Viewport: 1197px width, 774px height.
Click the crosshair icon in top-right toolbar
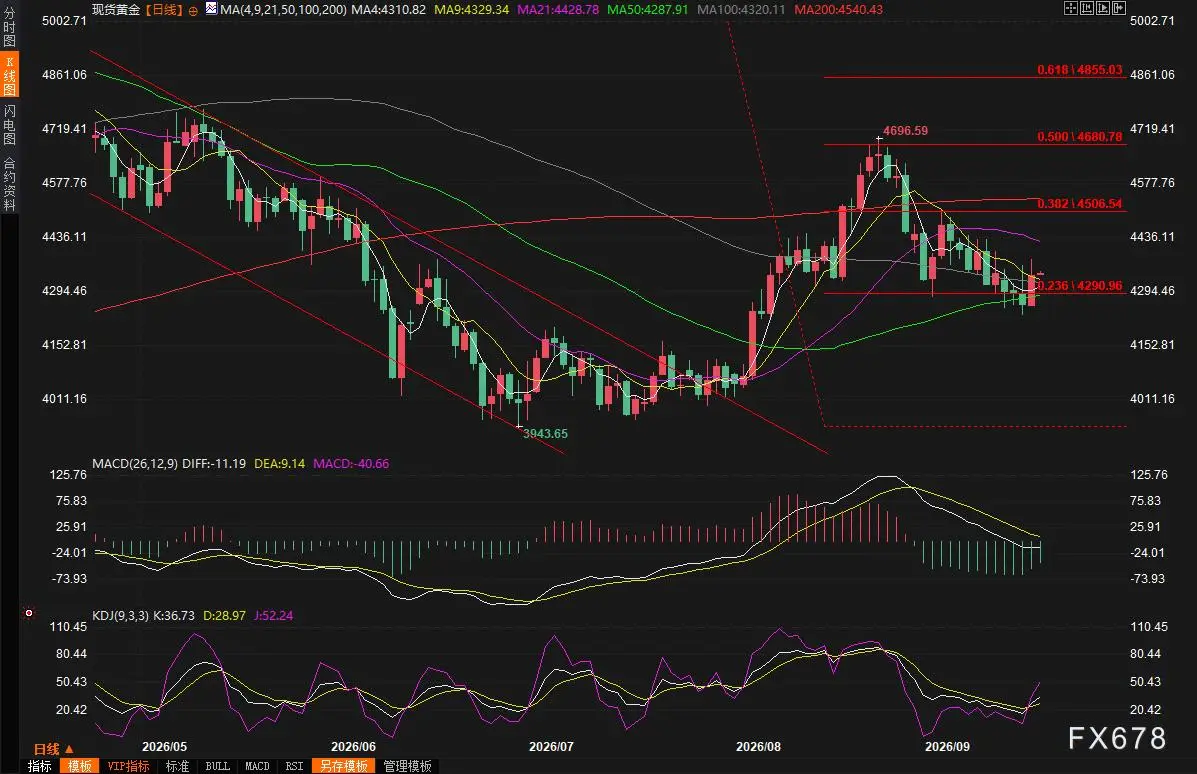1071,8
